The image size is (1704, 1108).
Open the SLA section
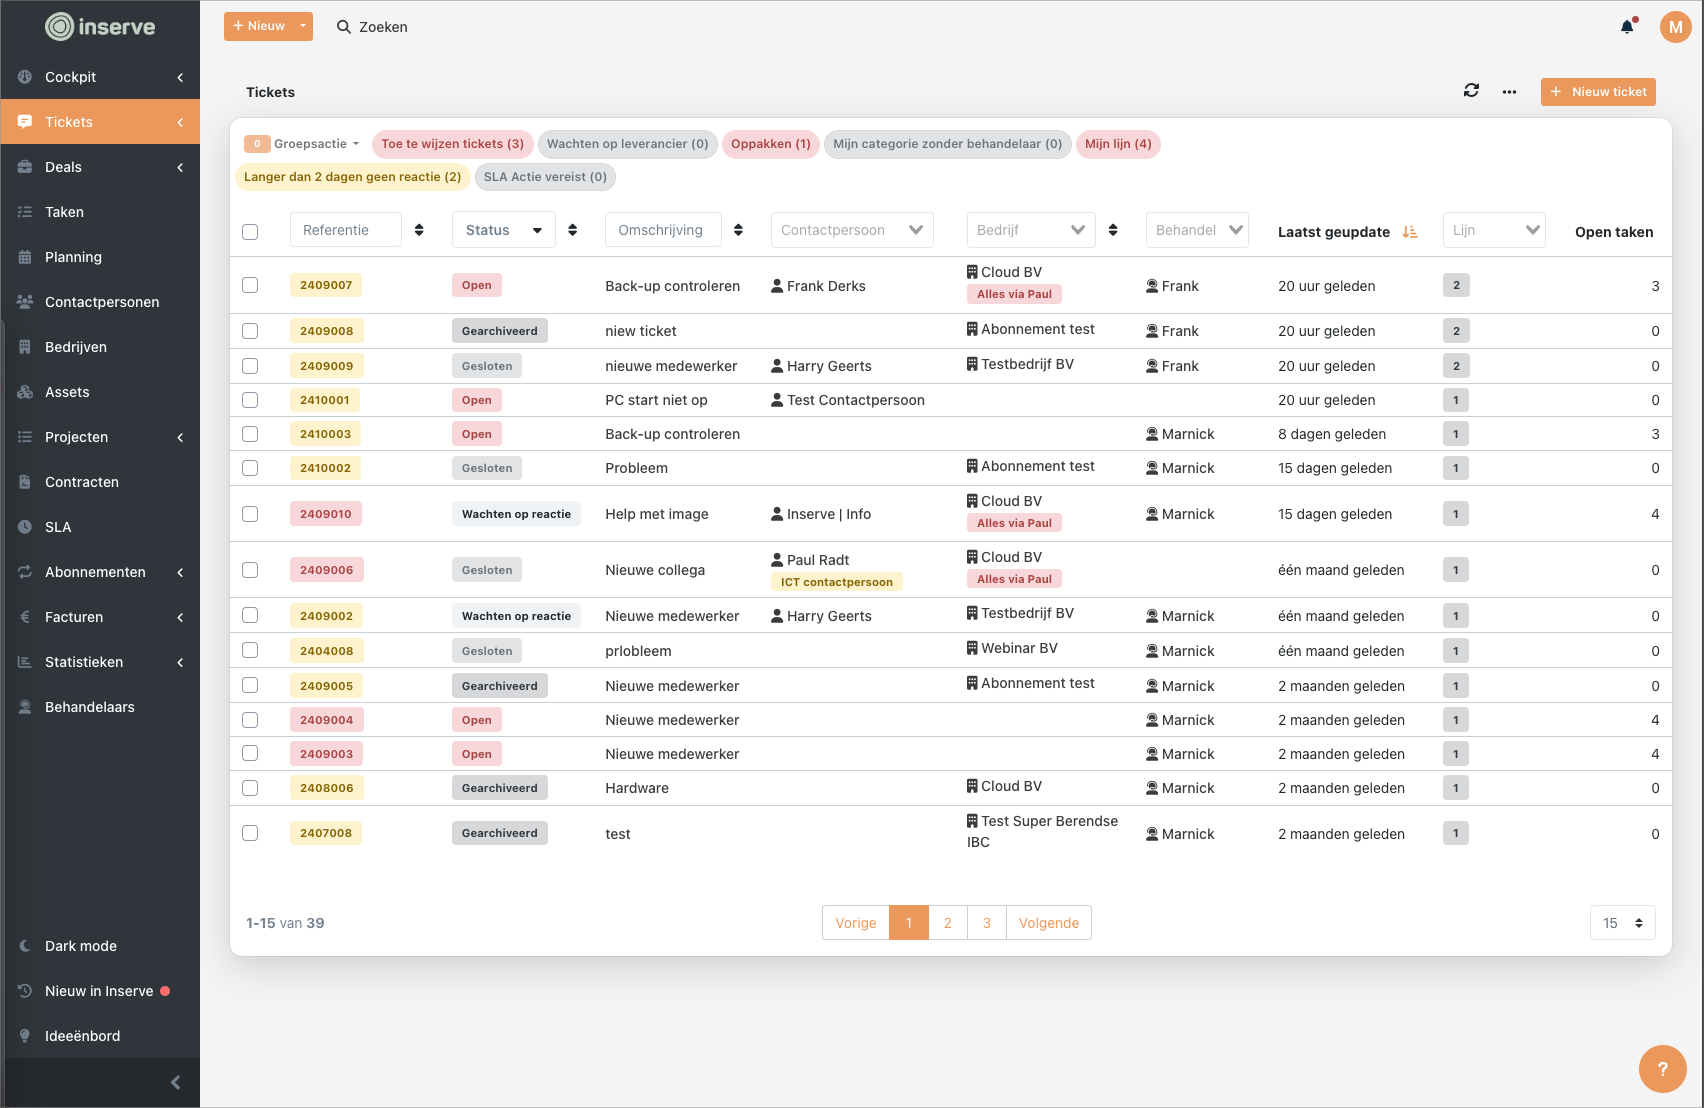(58, 527)
